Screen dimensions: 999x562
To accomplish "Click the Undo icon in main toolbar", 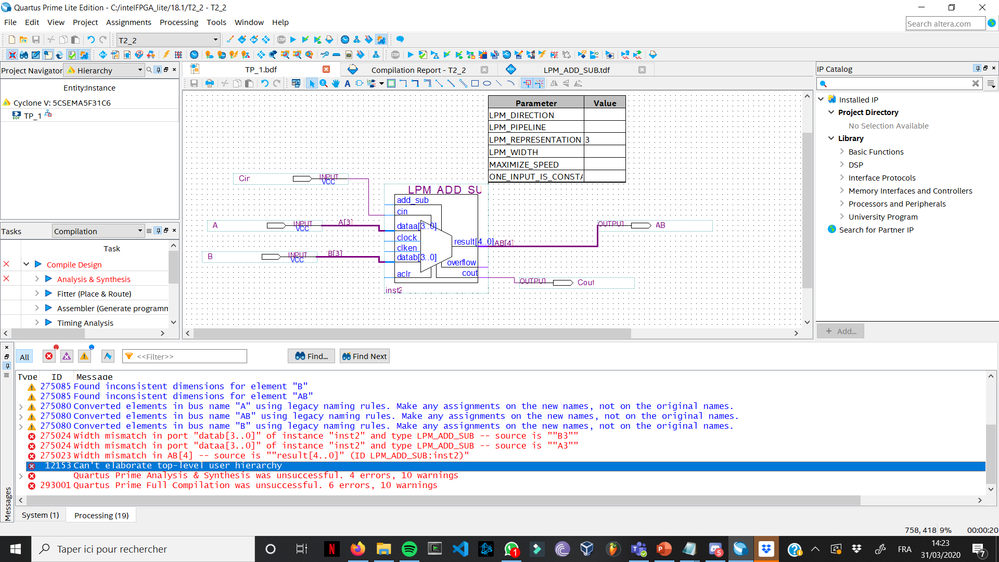I will pos(90,40).
